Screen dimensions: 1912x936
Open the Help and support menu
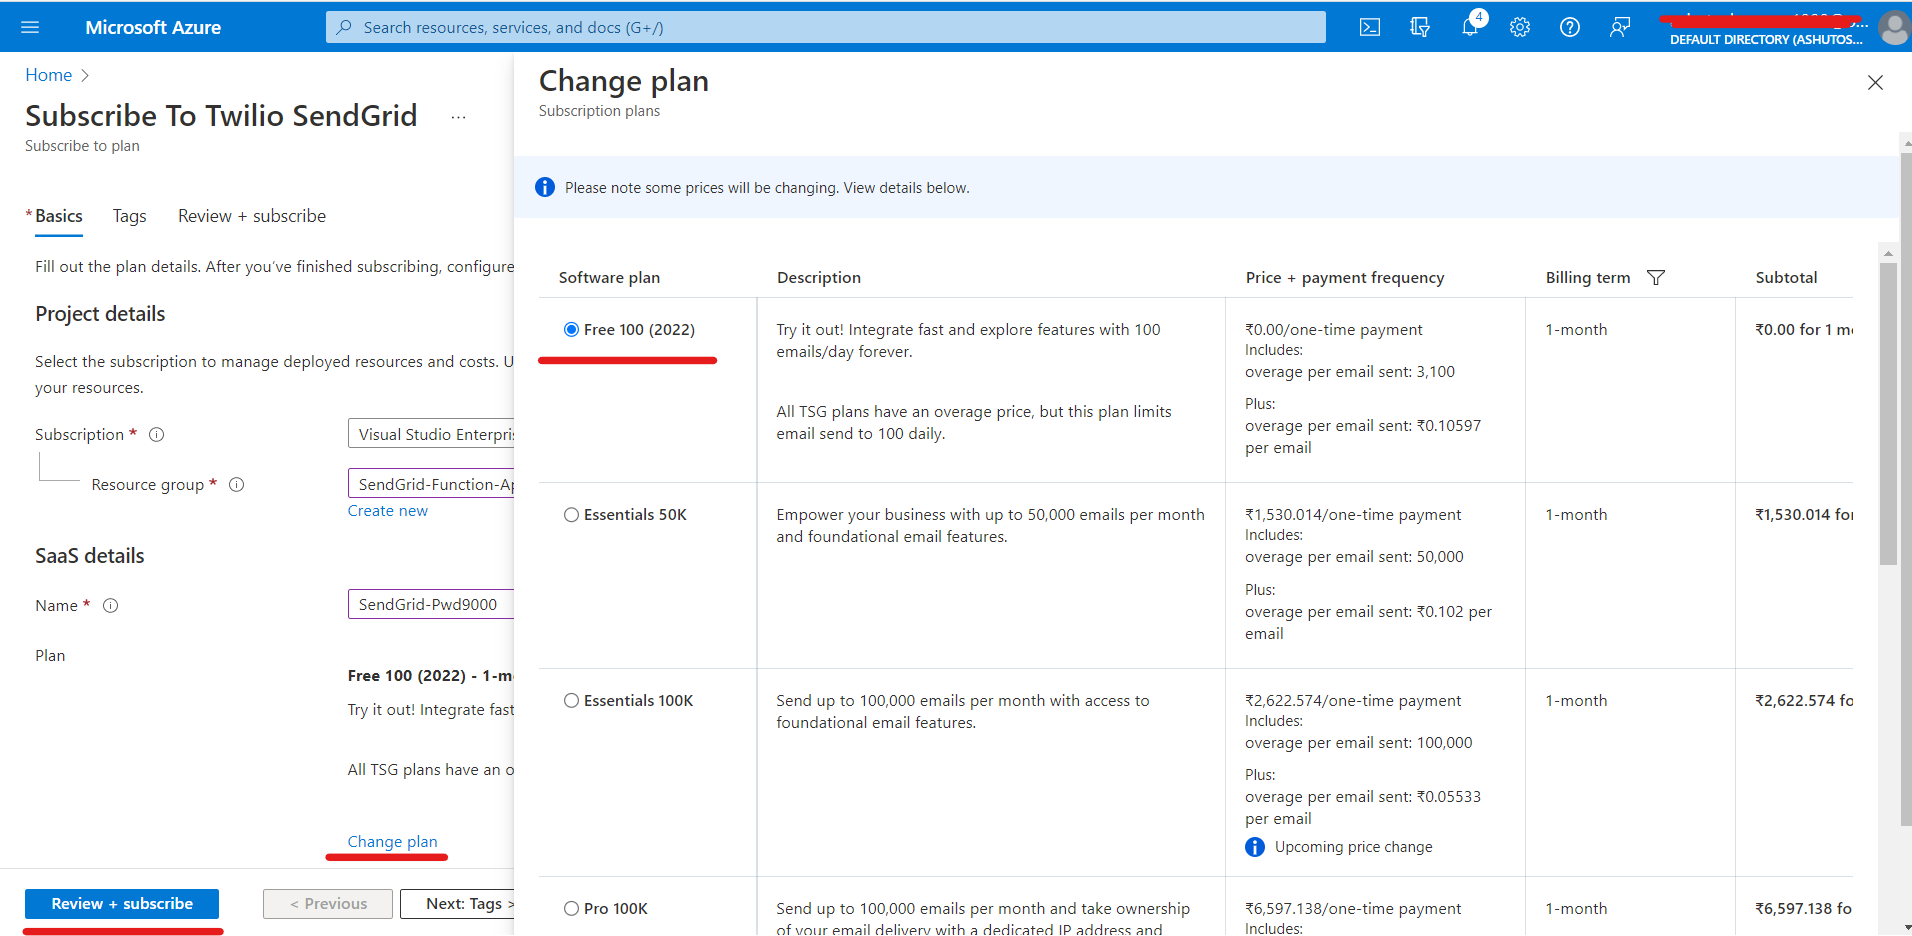[1569, 27]
